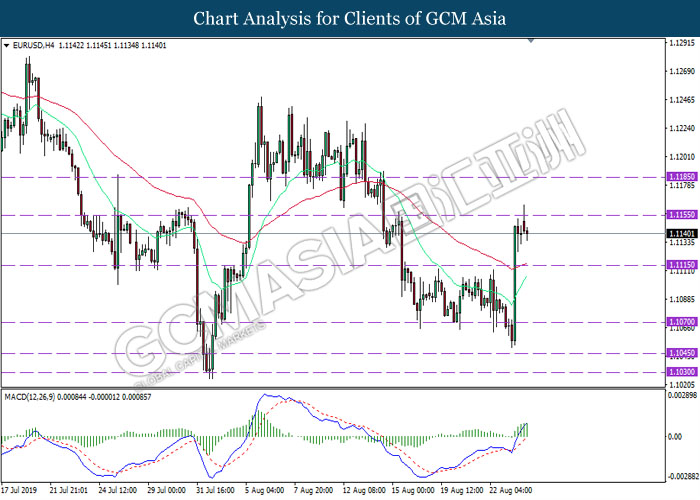Click the EURUSD,H4 symbol label
Image resolution: width=700 pixels, height=500 pixels.
pos(34,46)
